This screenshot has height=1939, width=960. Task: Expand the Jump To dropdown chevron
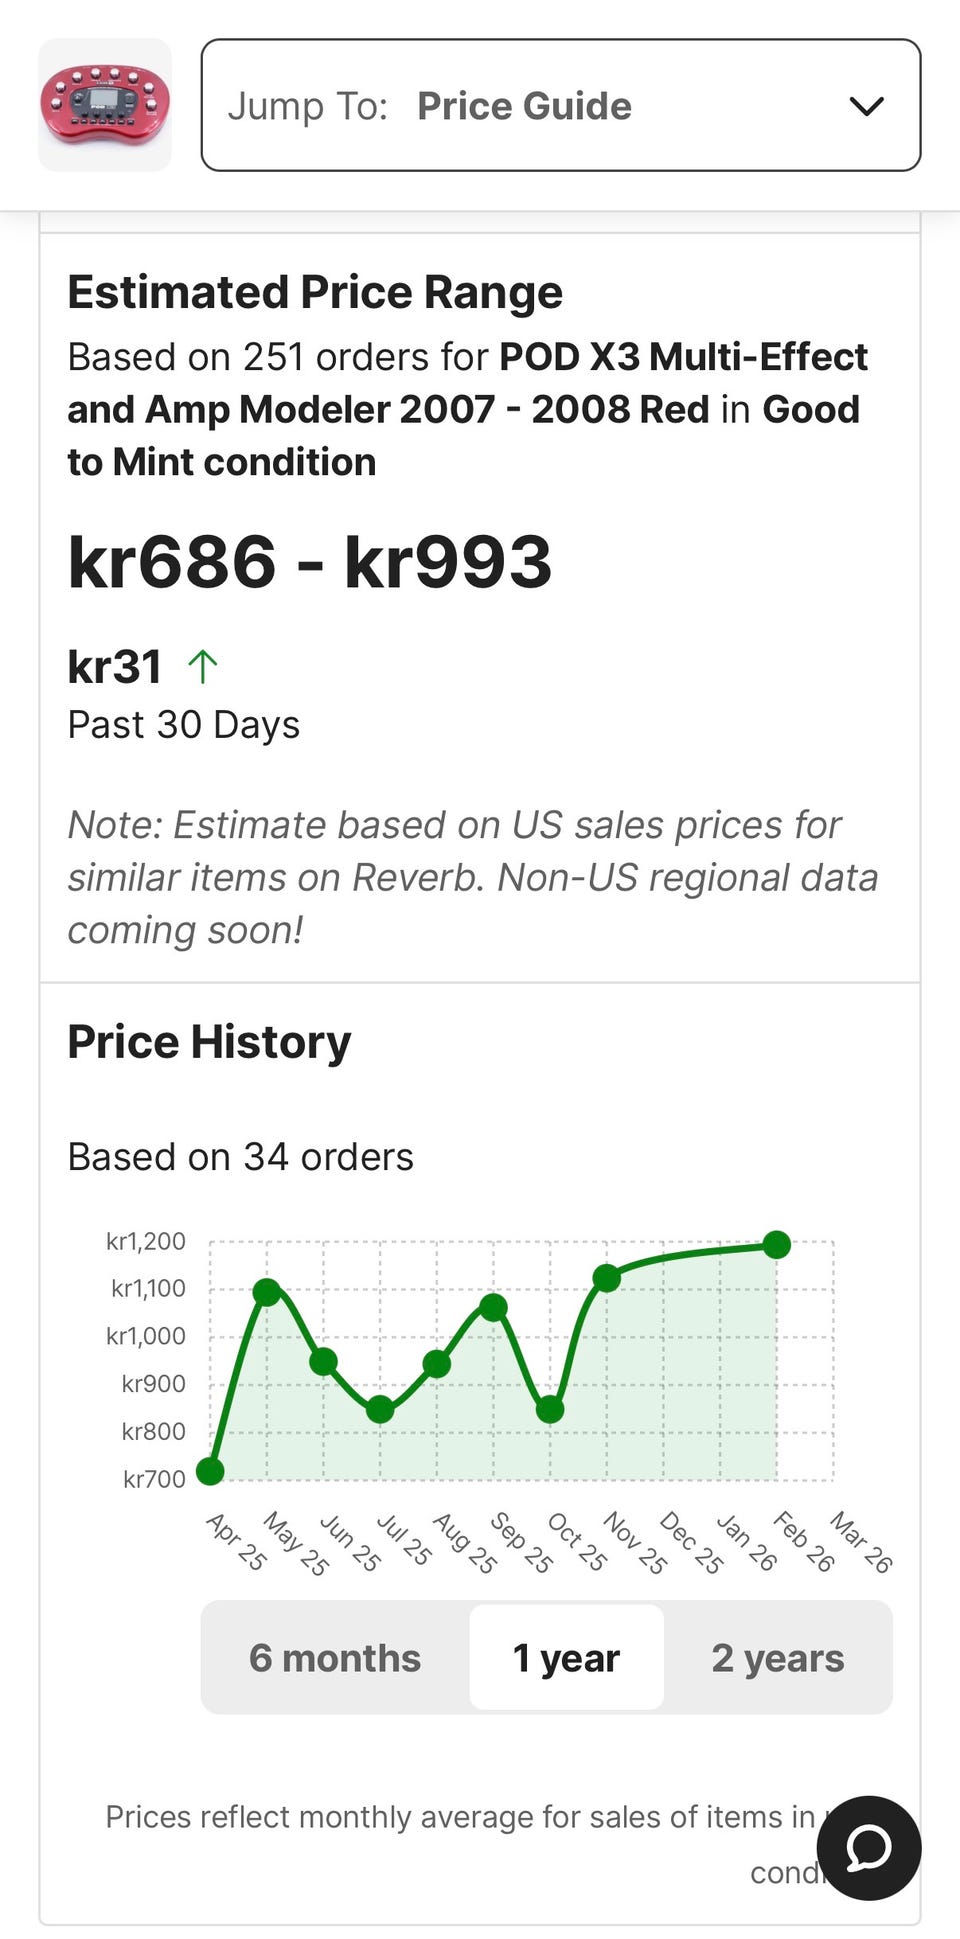pyautogui.click(x=866, y=106)
